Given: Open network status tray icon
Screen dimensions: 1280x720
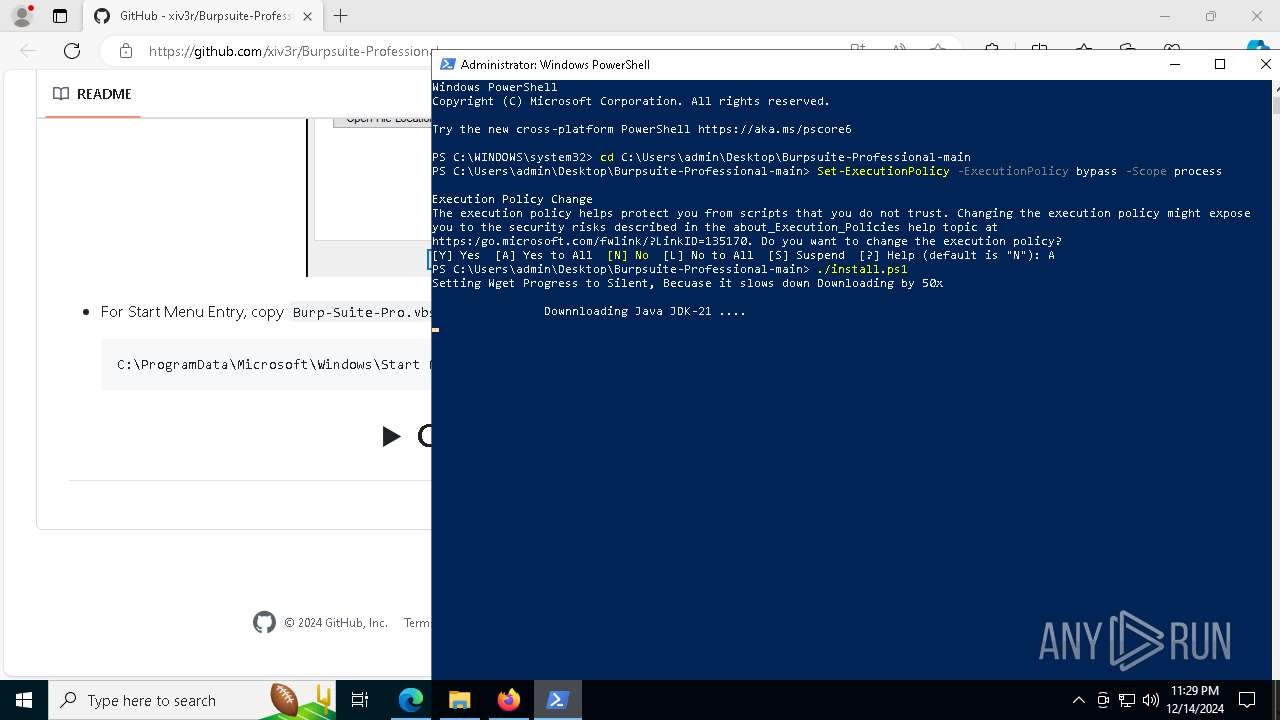Looking at the screenshot, I should point(1127,700).
